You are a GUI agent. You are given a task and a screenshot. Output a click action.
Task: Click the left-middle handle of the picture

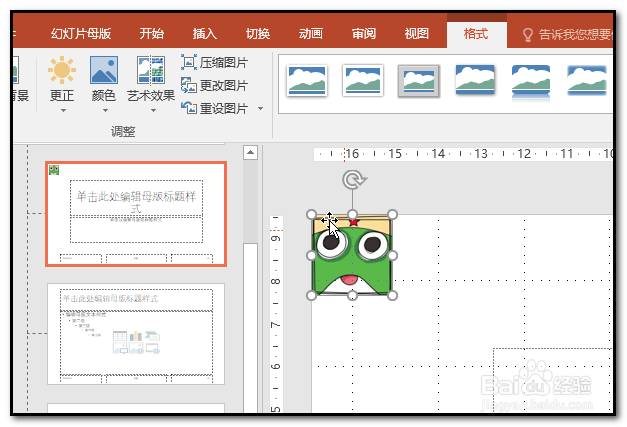point(312,255)
